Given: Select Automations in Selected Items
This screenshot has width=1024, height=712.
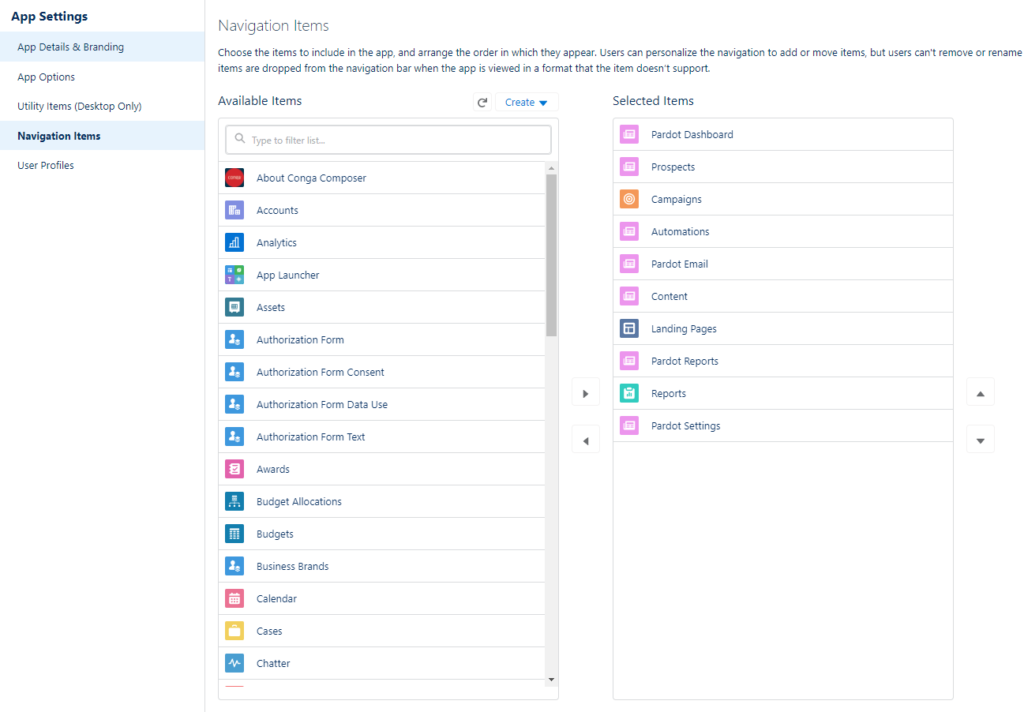Looking at the screenshot, I should click(783, 231).
